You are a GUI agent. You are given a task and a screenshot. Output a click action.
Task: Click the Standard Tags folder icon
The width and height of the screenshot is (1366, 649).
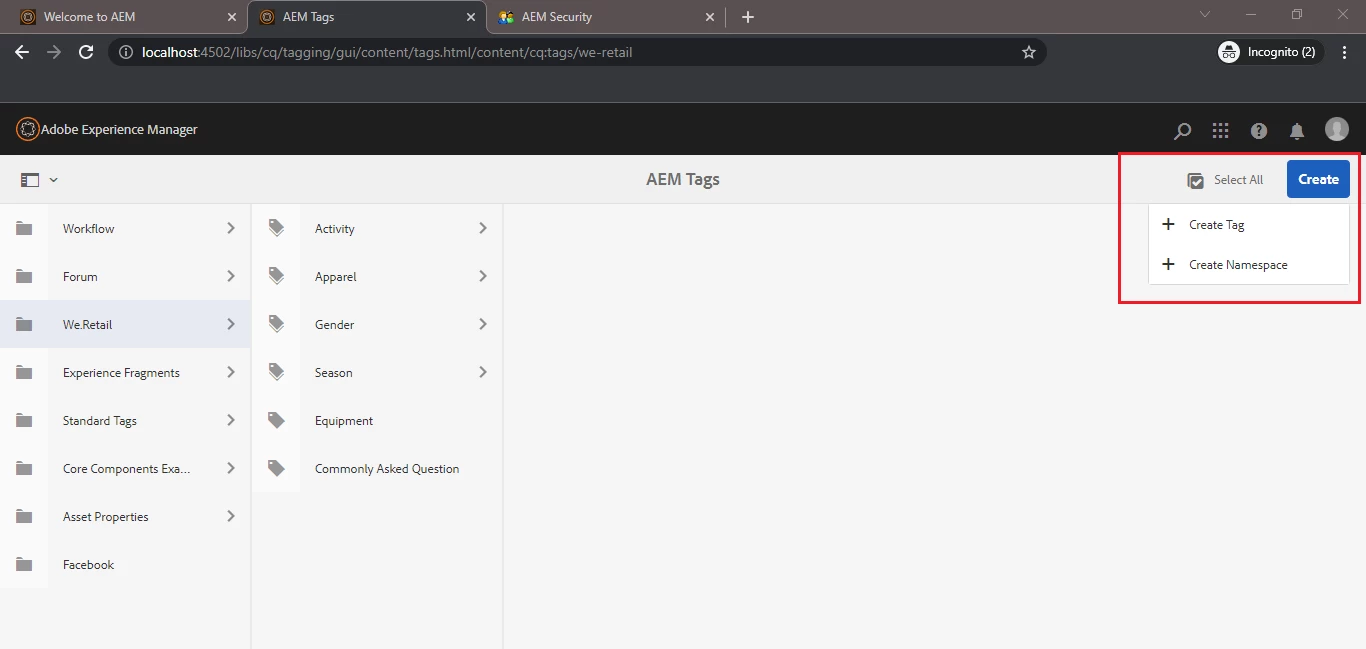point(24,420)
